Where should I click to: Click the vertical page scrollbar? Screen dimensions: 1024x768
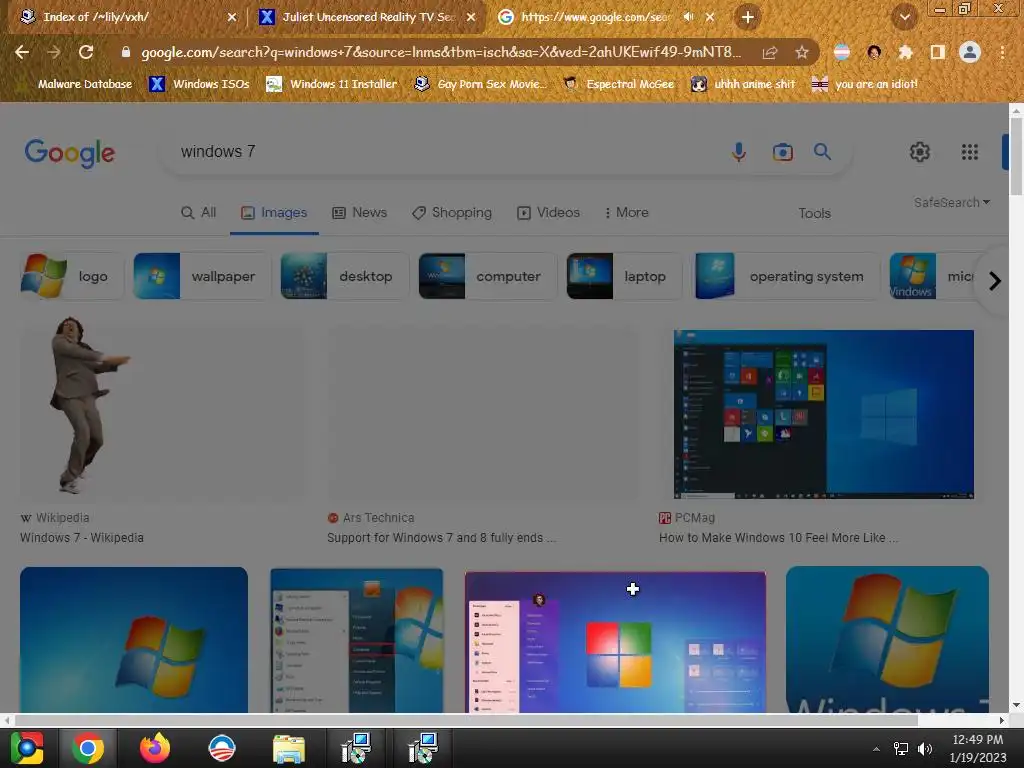1016,157
